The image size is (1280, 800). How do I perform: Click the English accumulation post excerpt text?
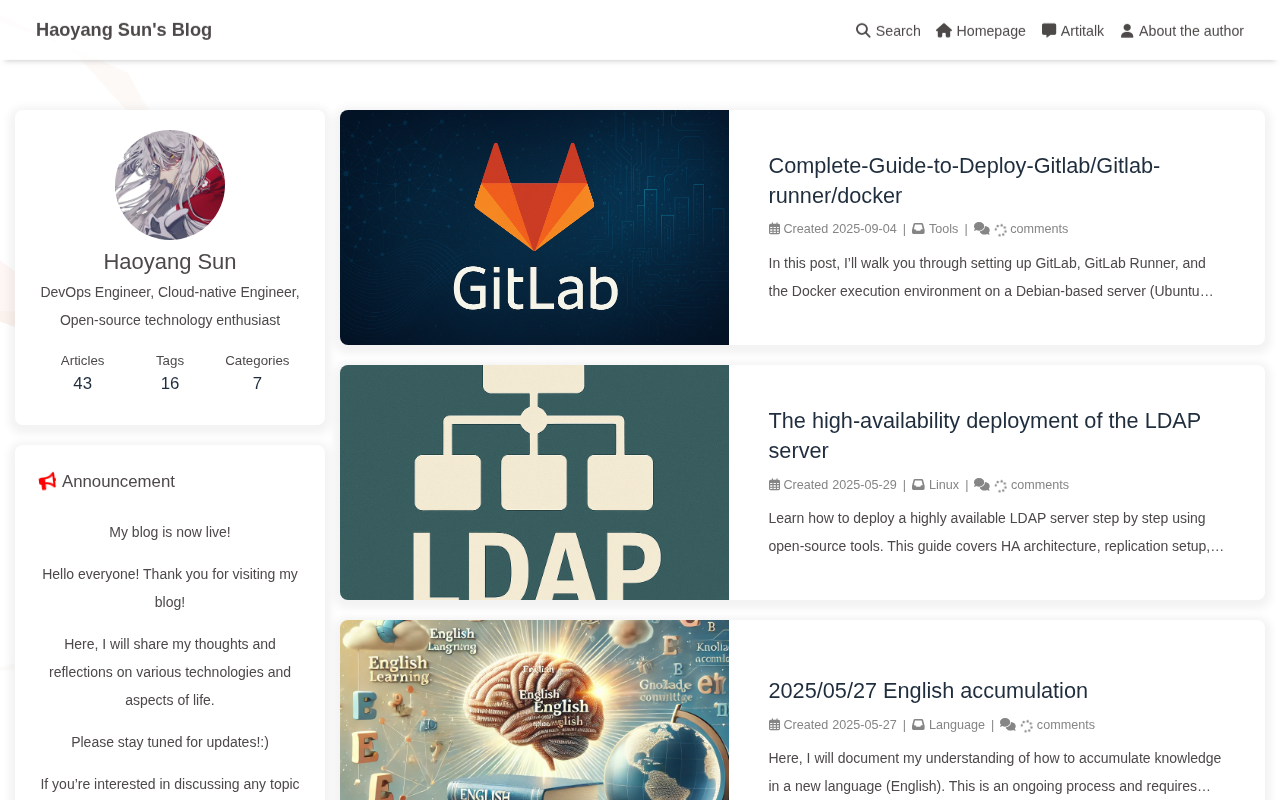click(996, 772)
